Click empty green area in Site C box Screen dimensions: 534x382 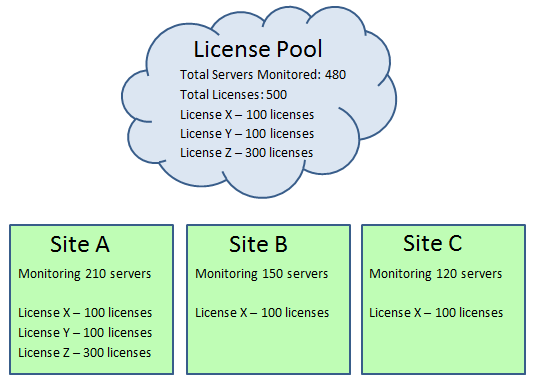point(443,347)
